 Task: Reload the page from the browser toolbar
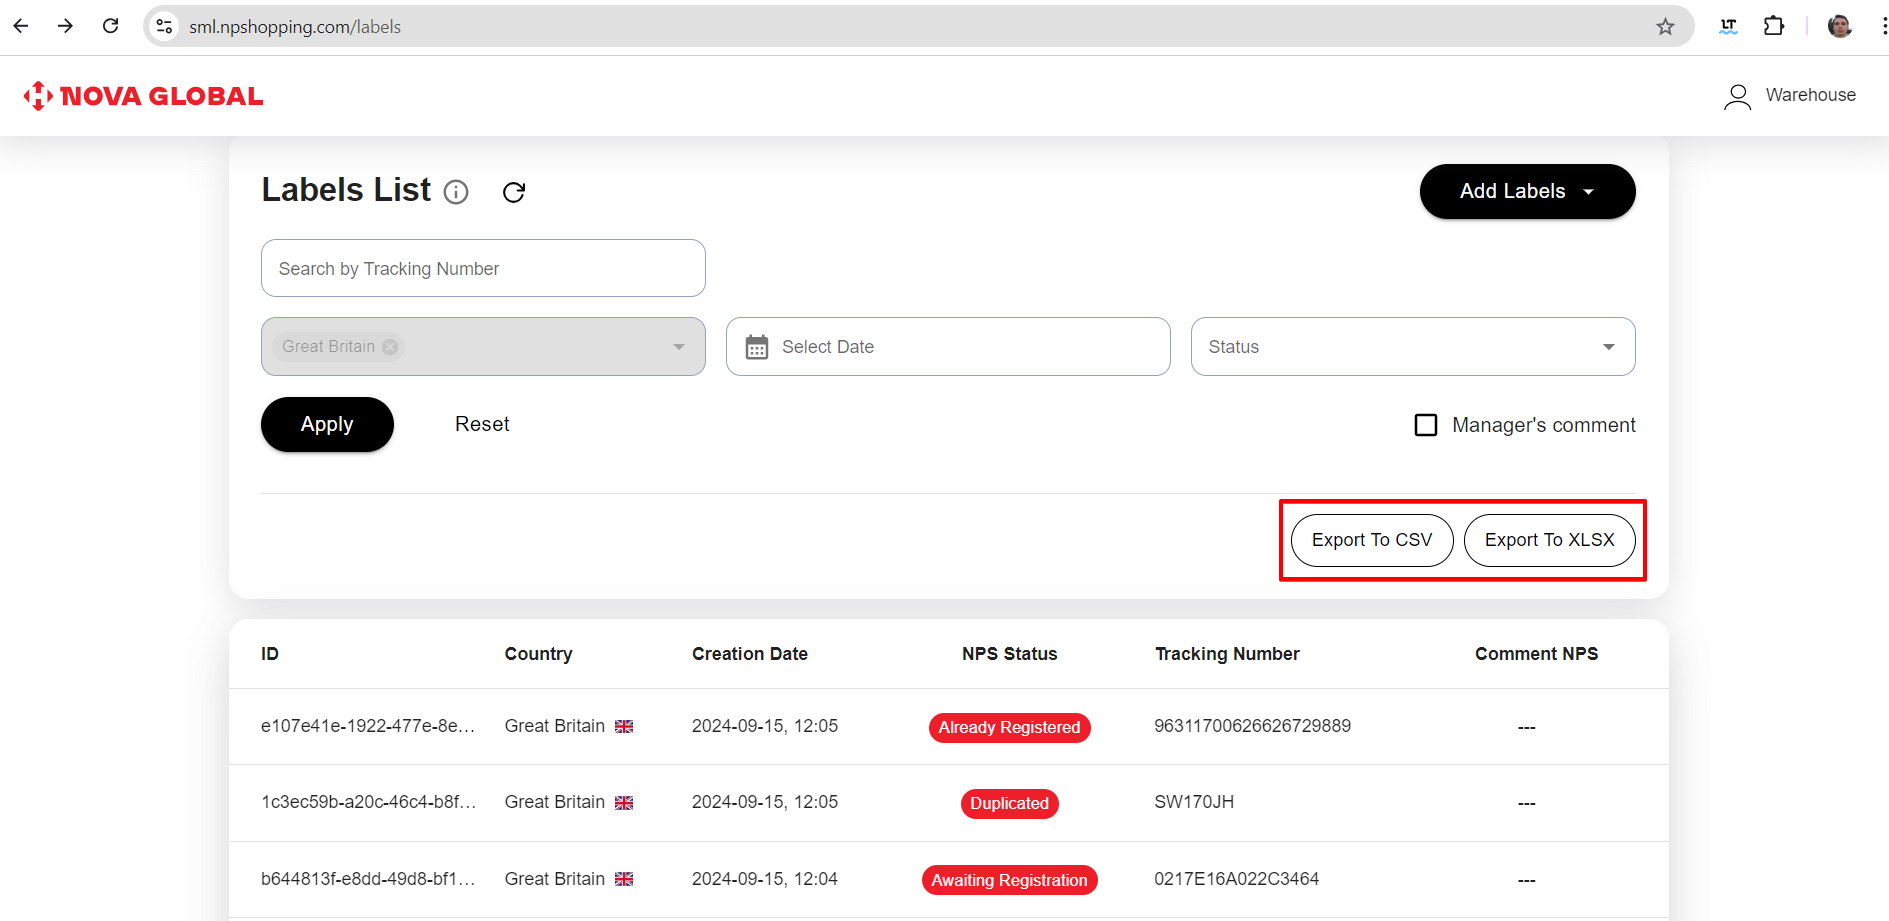point(111,26)
